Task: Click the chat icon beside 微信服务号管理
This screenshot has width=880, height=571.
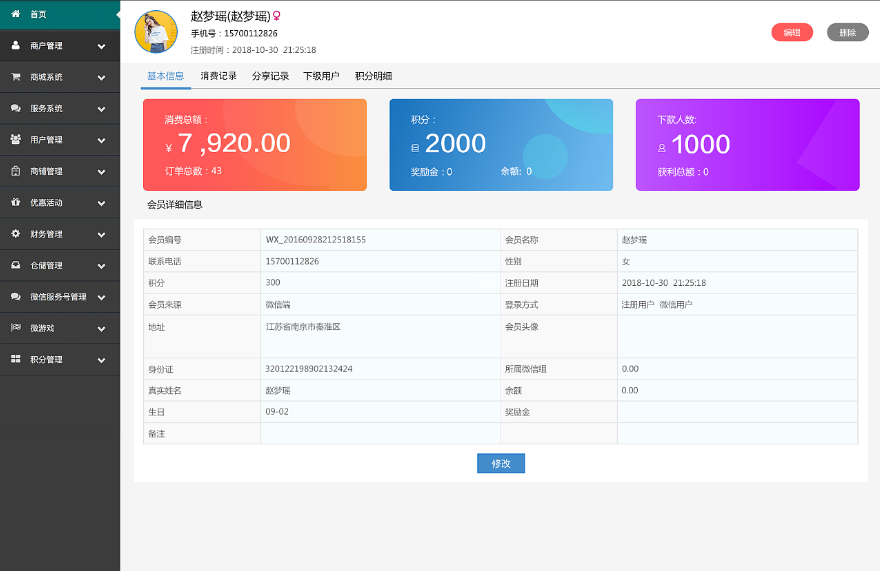Action: (16, 296)
